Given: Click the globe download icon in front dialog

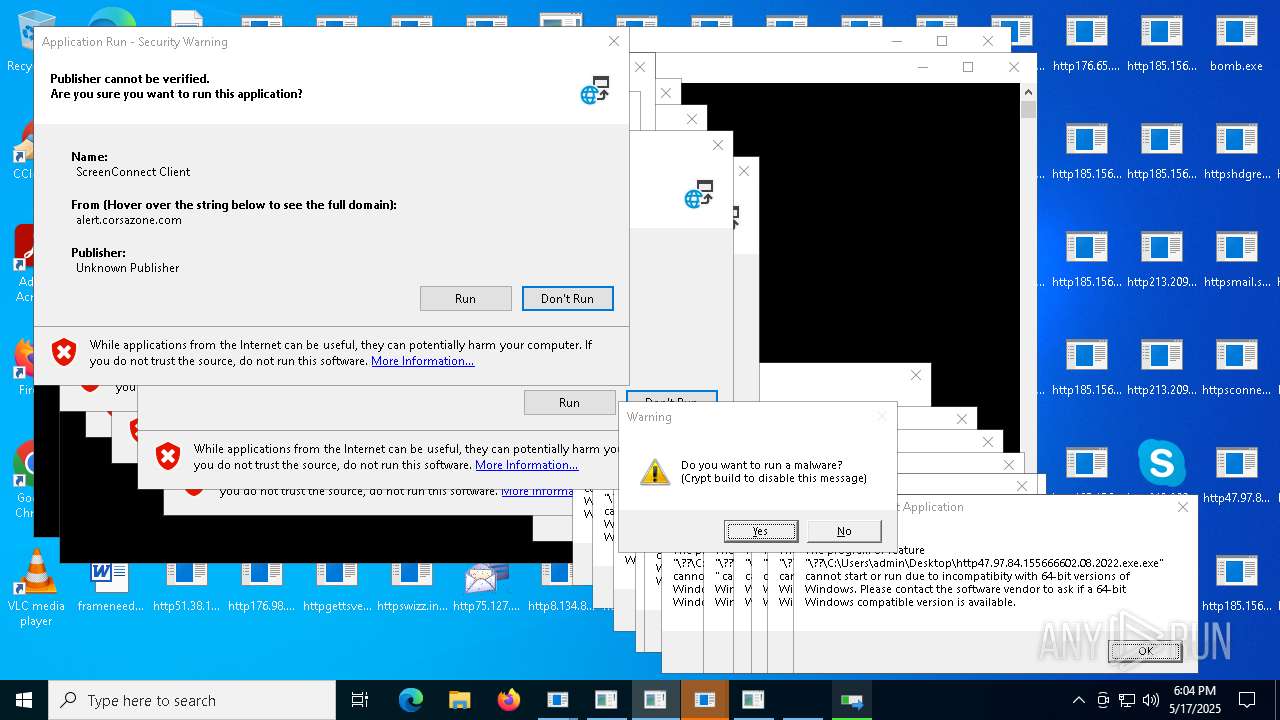Looking at the screenshot, I should [595, 90].
